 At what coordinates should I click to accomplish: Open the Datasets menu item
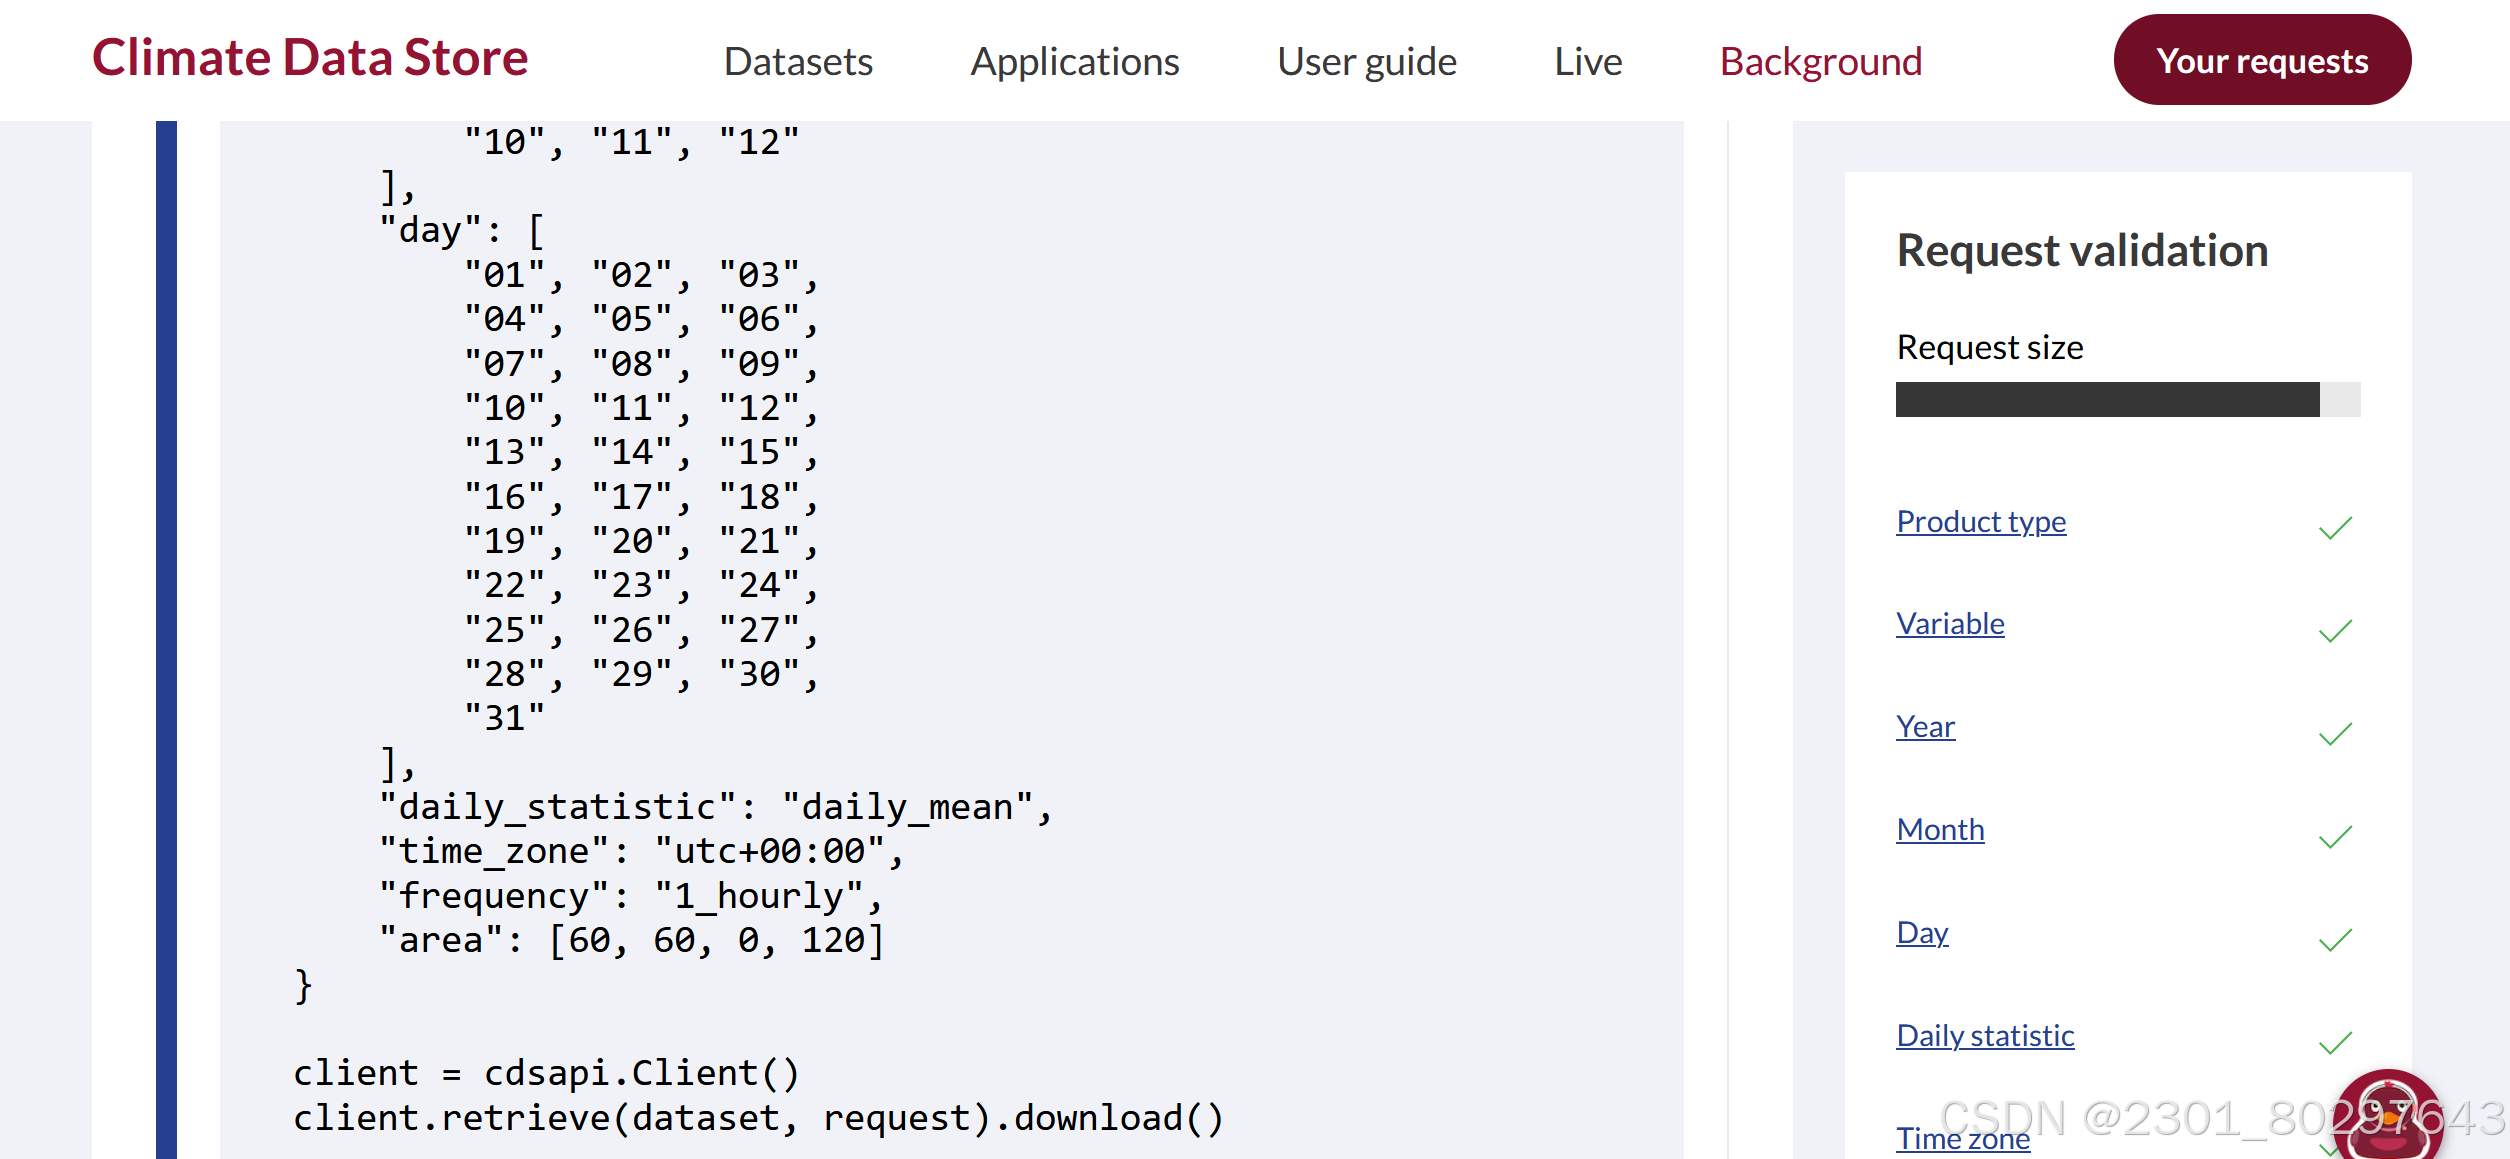798,62
